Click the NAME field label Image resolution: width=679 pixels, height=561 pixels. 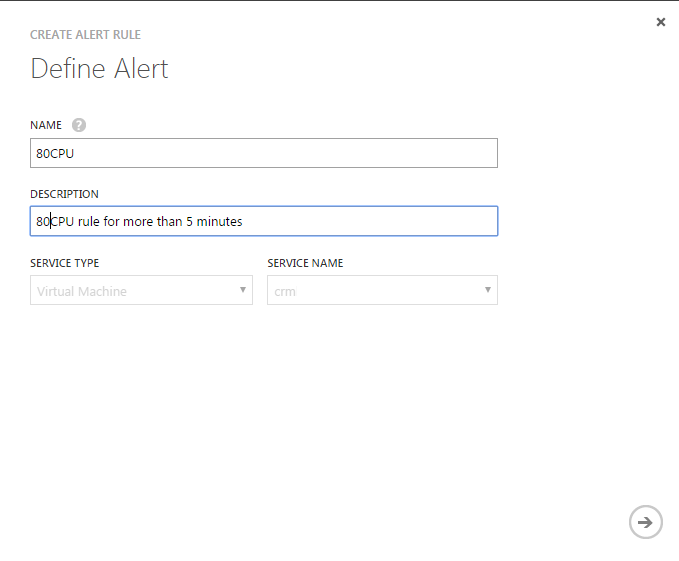pyautogui.click(x=46, y=125)
